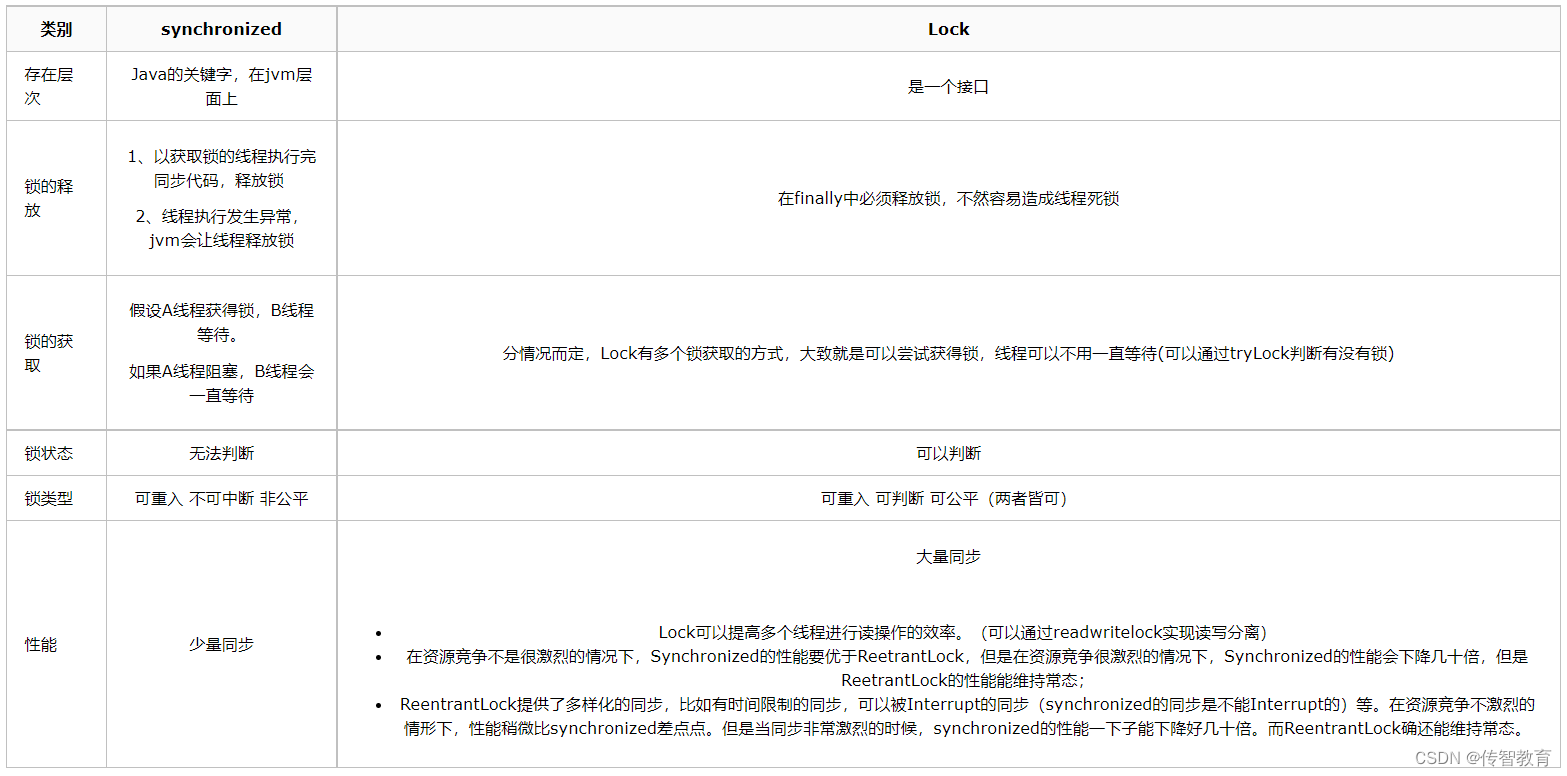Click '如果A线程阻塞，B线程会一直等待' text

pyautogui.click(x=221, y=383)
